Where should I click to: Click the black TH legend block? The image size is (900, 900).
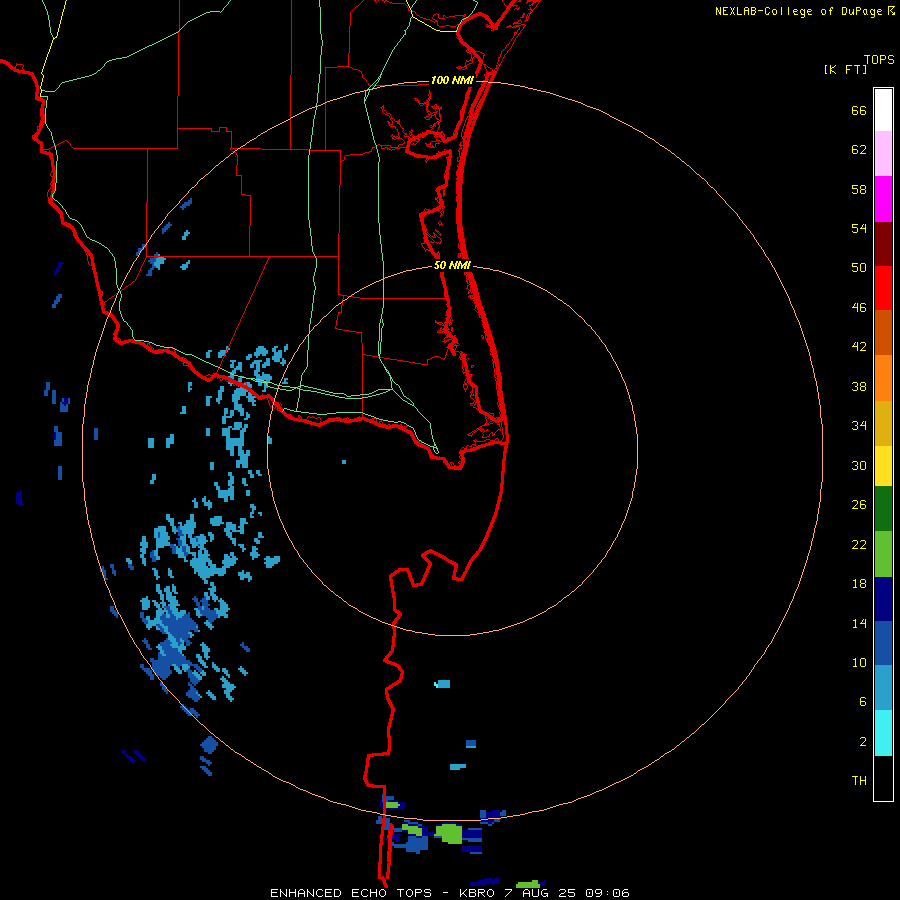tap(883, 778)
